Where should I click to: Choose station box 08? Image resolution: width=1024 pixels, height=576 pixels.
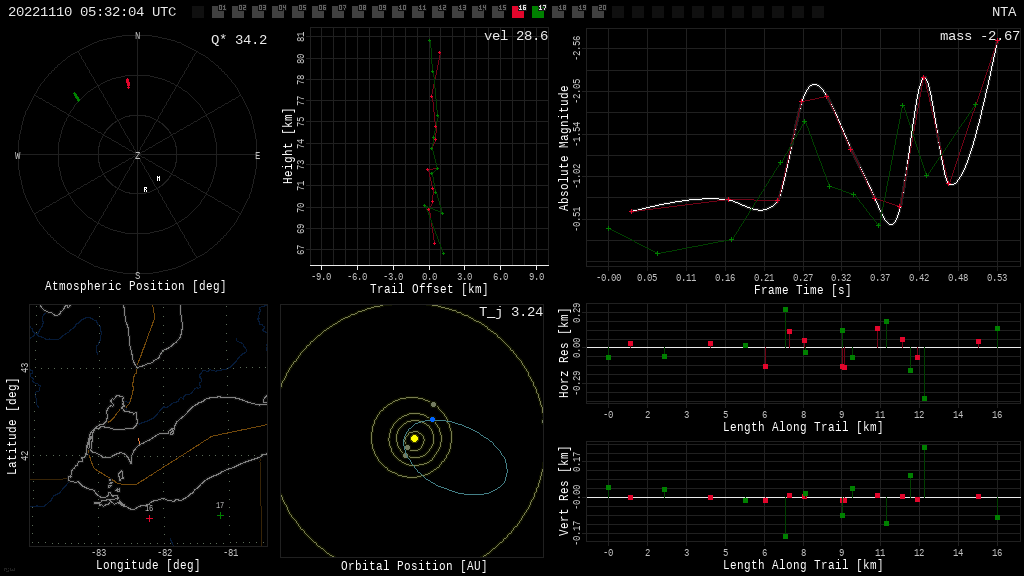(358, 11)
